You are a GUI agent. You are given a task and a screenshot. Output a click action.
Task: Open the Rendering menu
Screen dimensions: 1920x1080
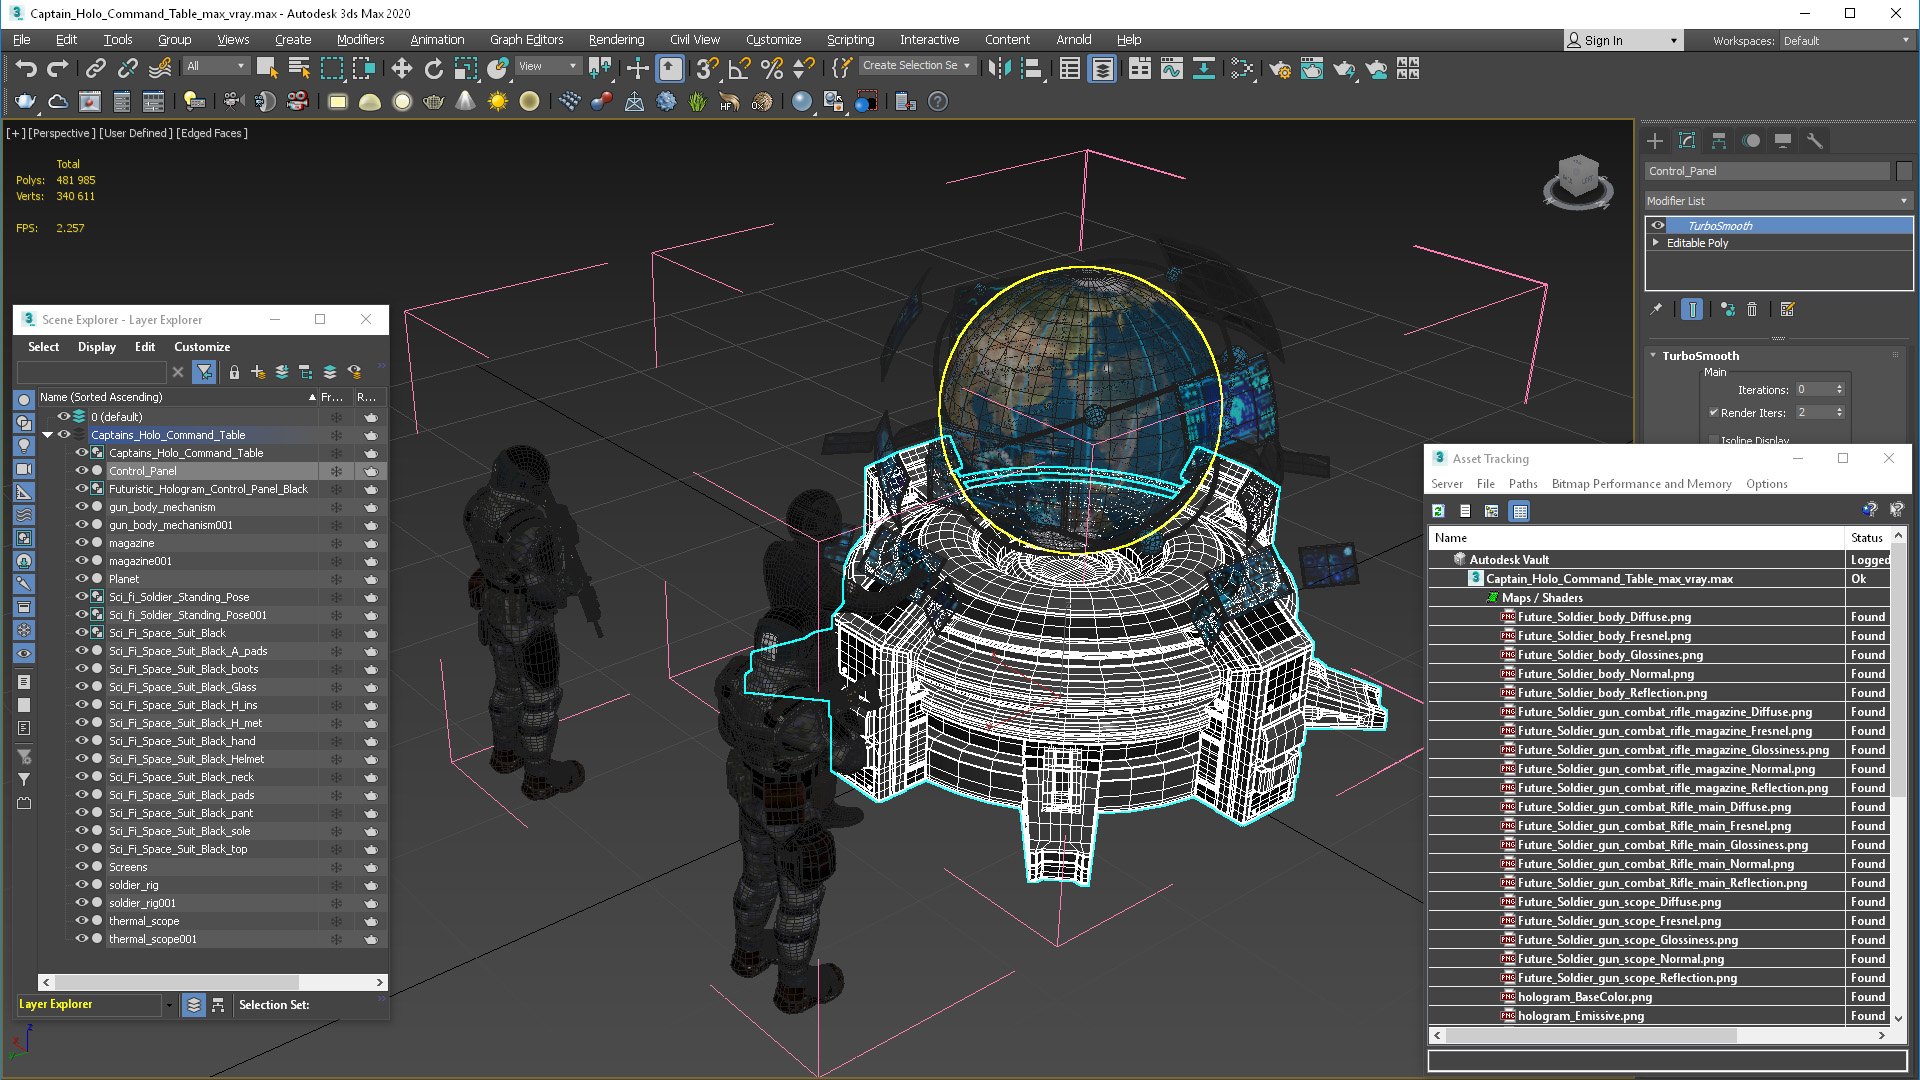(x=616, y=40)
